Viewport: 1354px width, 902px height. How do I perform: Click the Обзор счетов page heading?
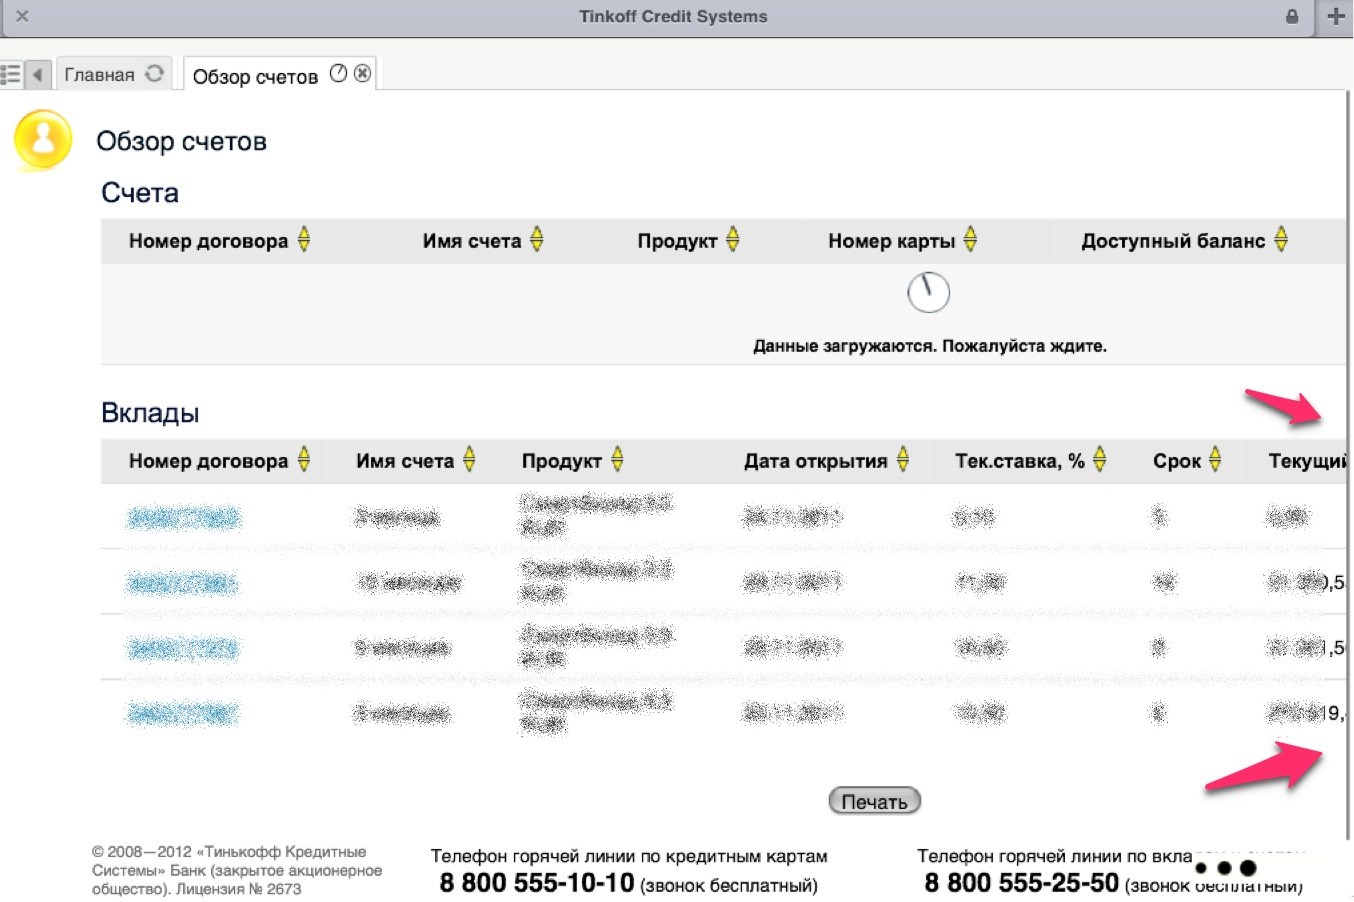182,141
